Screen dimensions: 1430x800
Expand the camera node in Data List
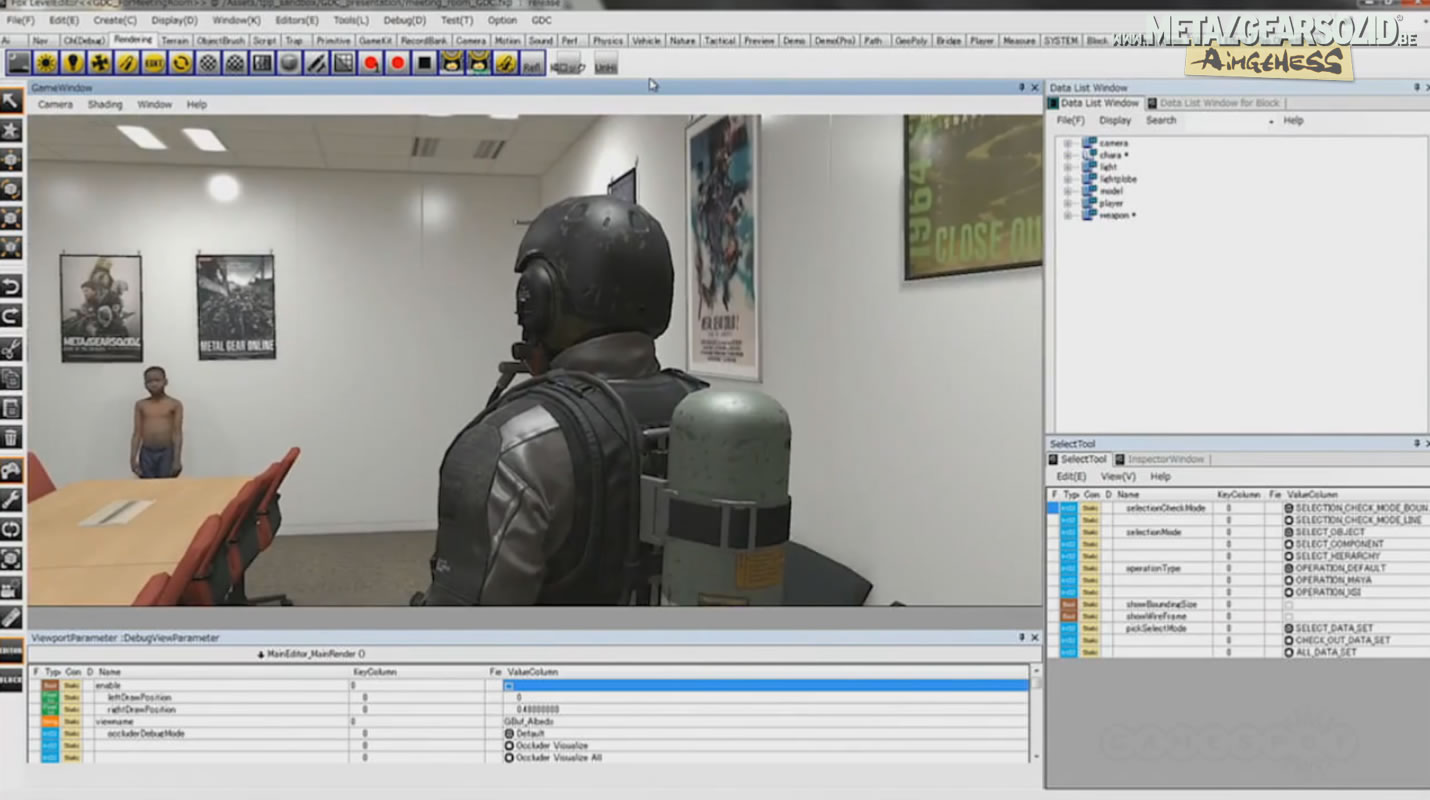click(x=1067, y=143)
